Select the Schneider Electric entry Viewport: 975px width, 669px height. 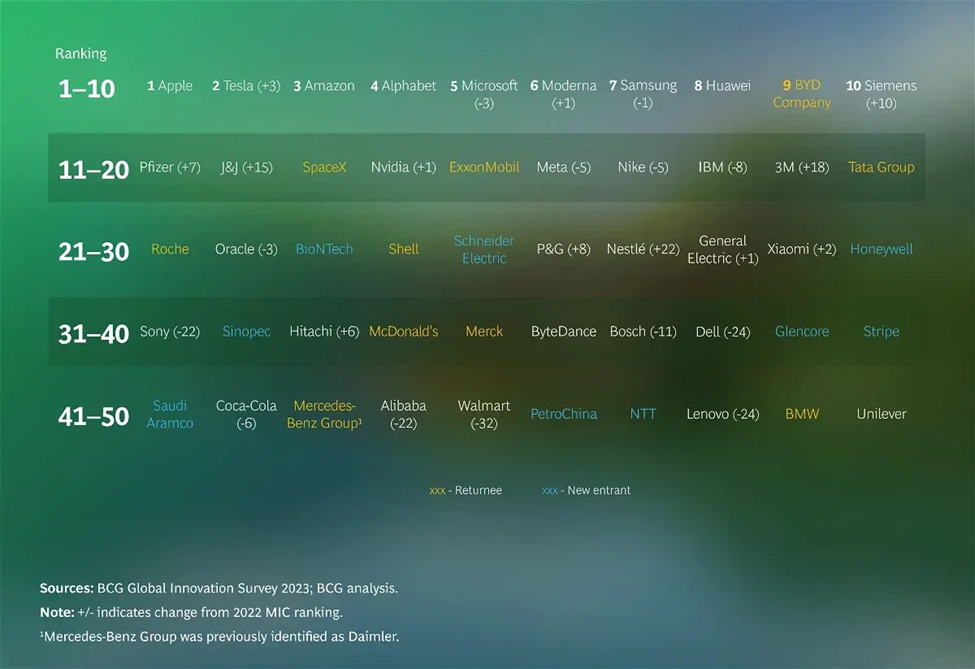point(484,249)
